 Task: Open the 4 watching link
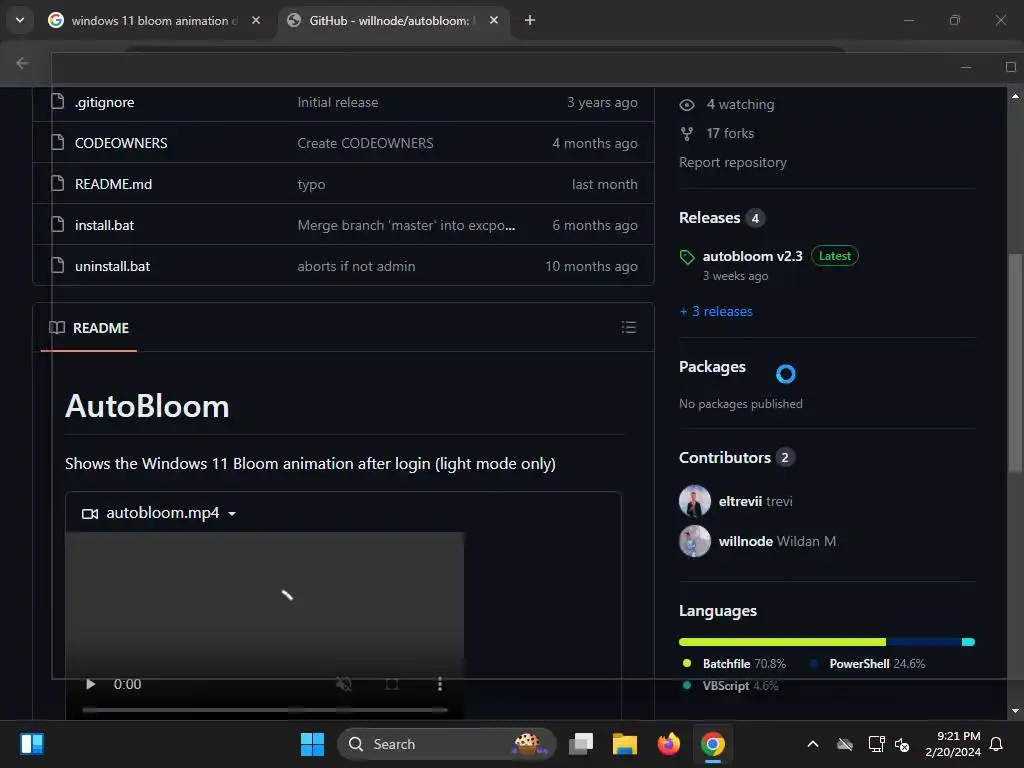coord(740,104)
